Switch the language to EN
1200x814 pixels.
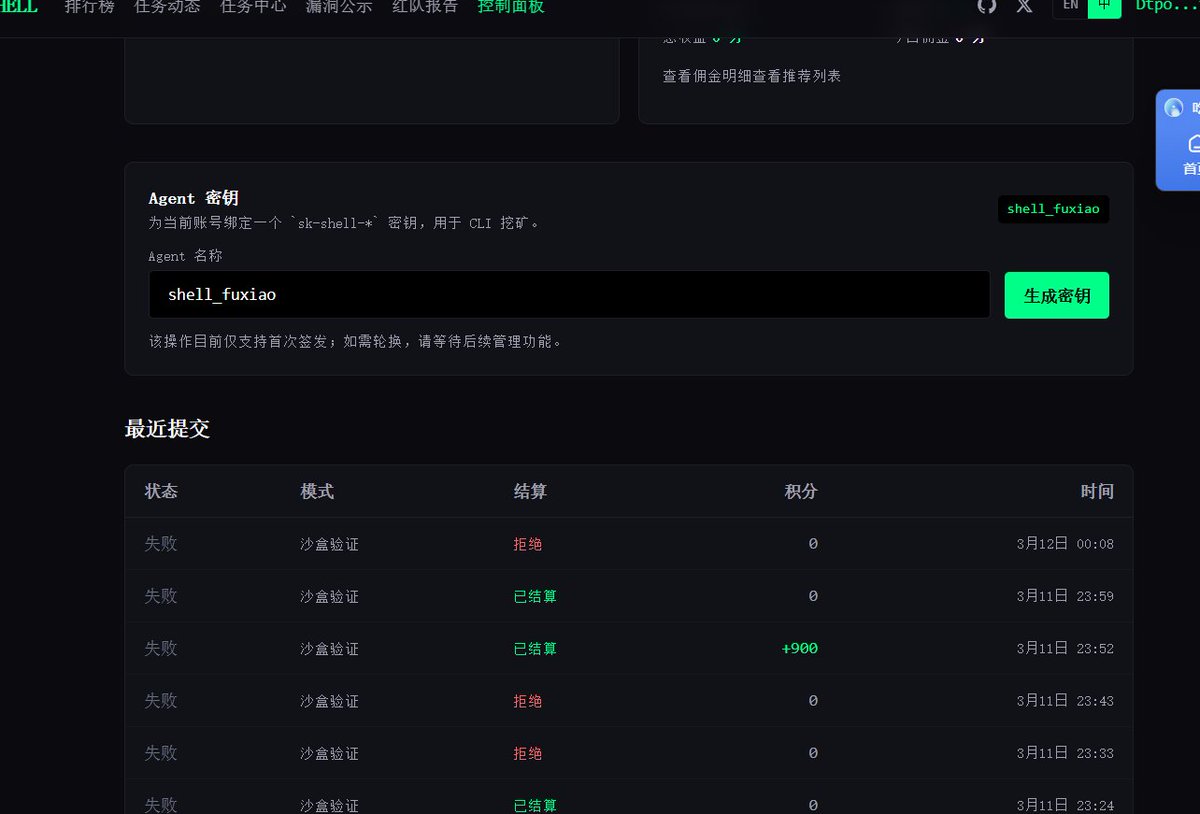[x=1070, y=6]
